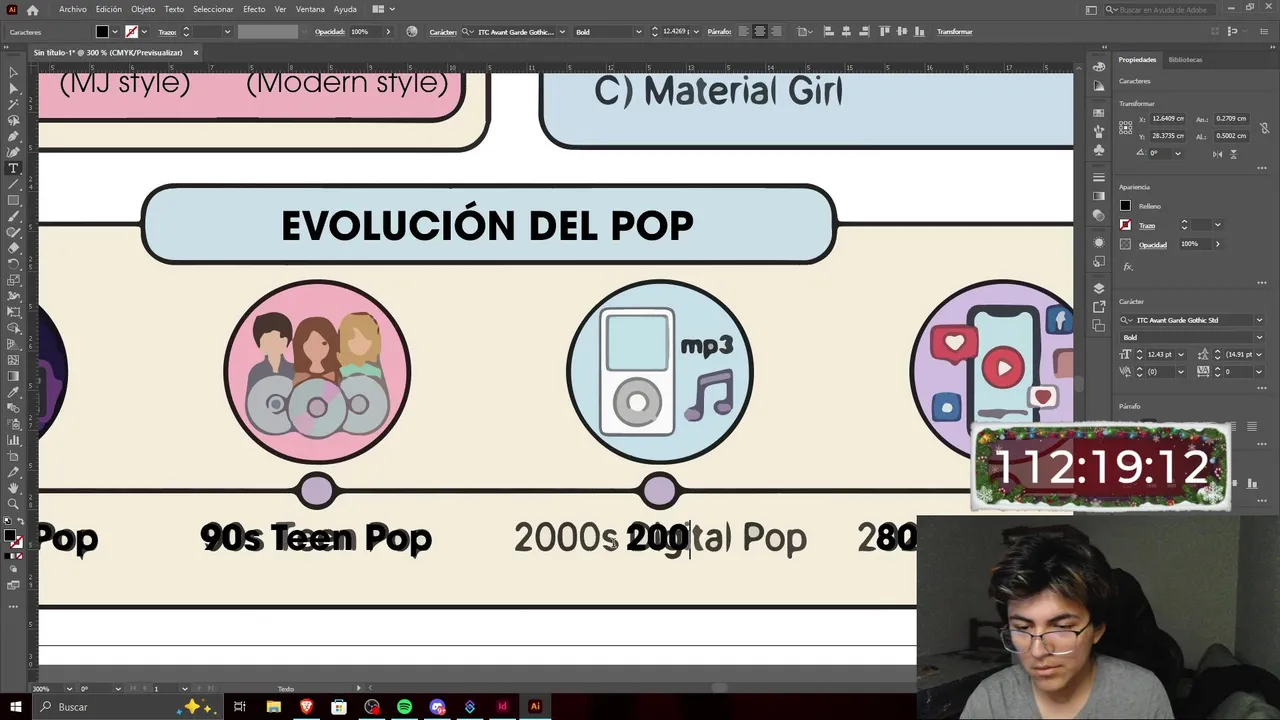Viewport: 1280px width, 720px height.
Task: Click Relleno black fill swatch
Action: 1126,206
